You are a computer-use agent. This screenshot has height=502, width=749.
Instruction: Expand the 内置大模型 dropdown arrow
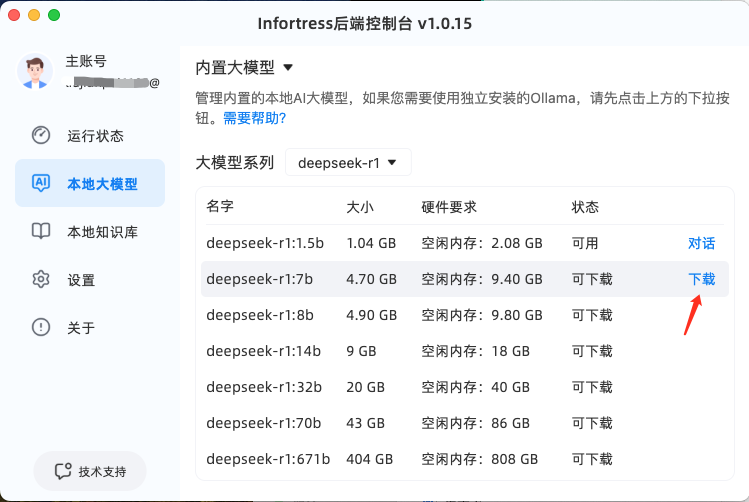tap(288, 67)
